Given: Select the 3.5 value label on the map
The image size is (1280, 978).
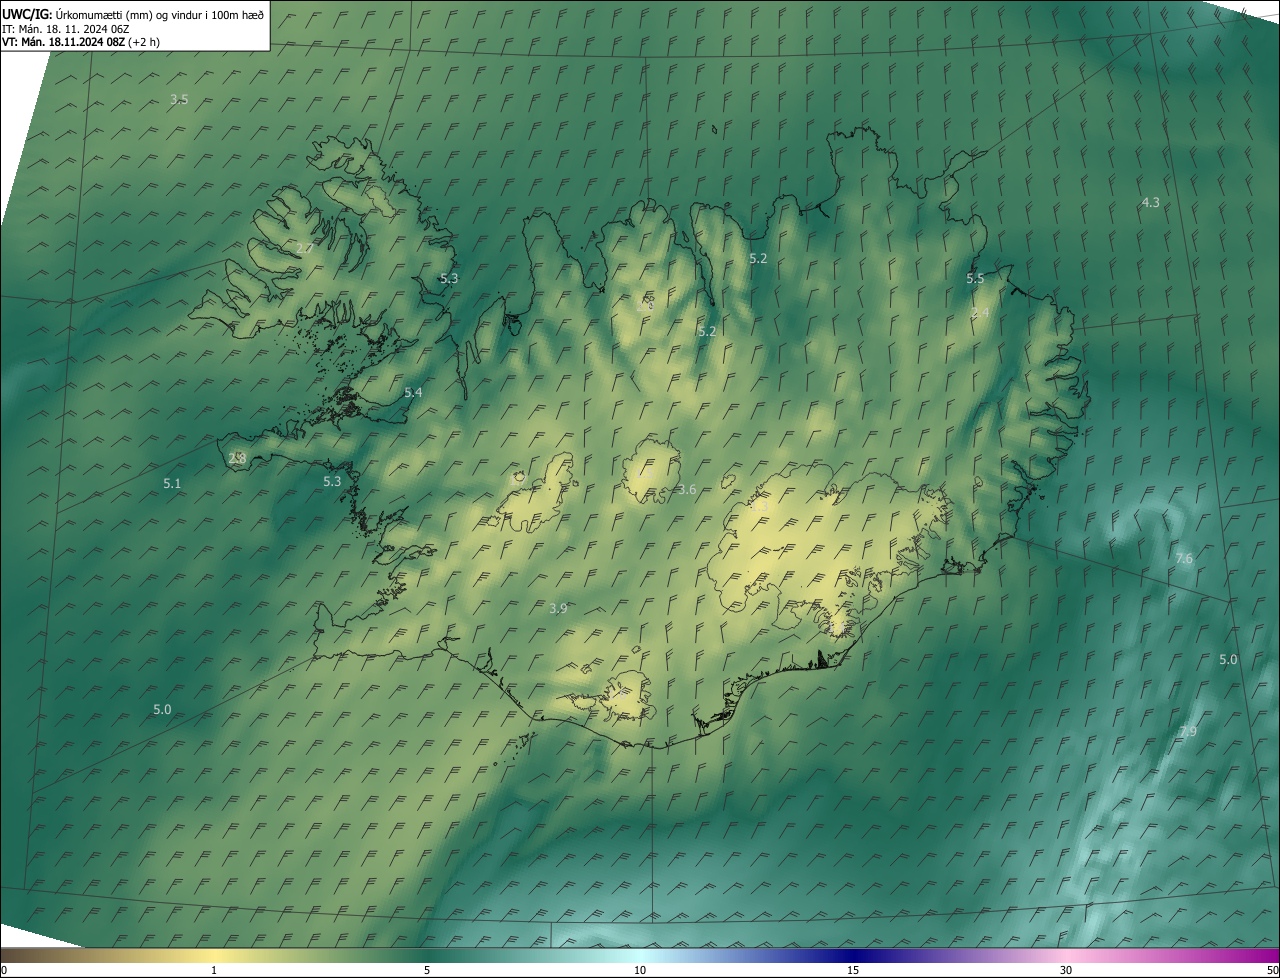Looking at the screenshot, I should coord(179,99).
